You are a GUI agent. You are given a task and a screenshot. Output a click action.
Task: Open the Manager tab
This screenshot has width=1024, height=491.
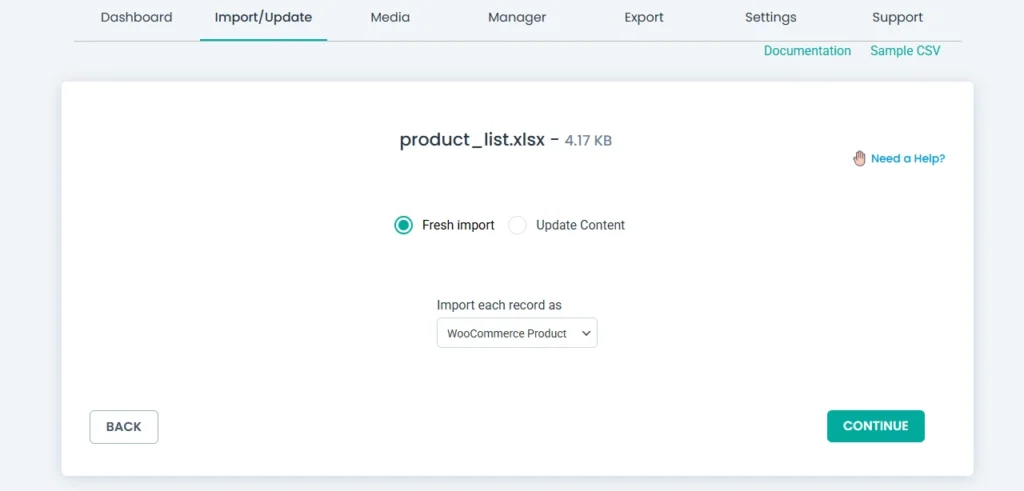517,17
